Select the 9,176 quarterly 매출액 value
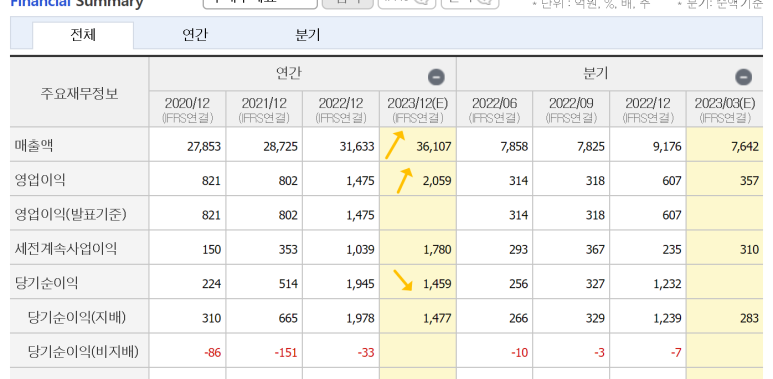Screen dimensions: 773x379 point(668,146)
